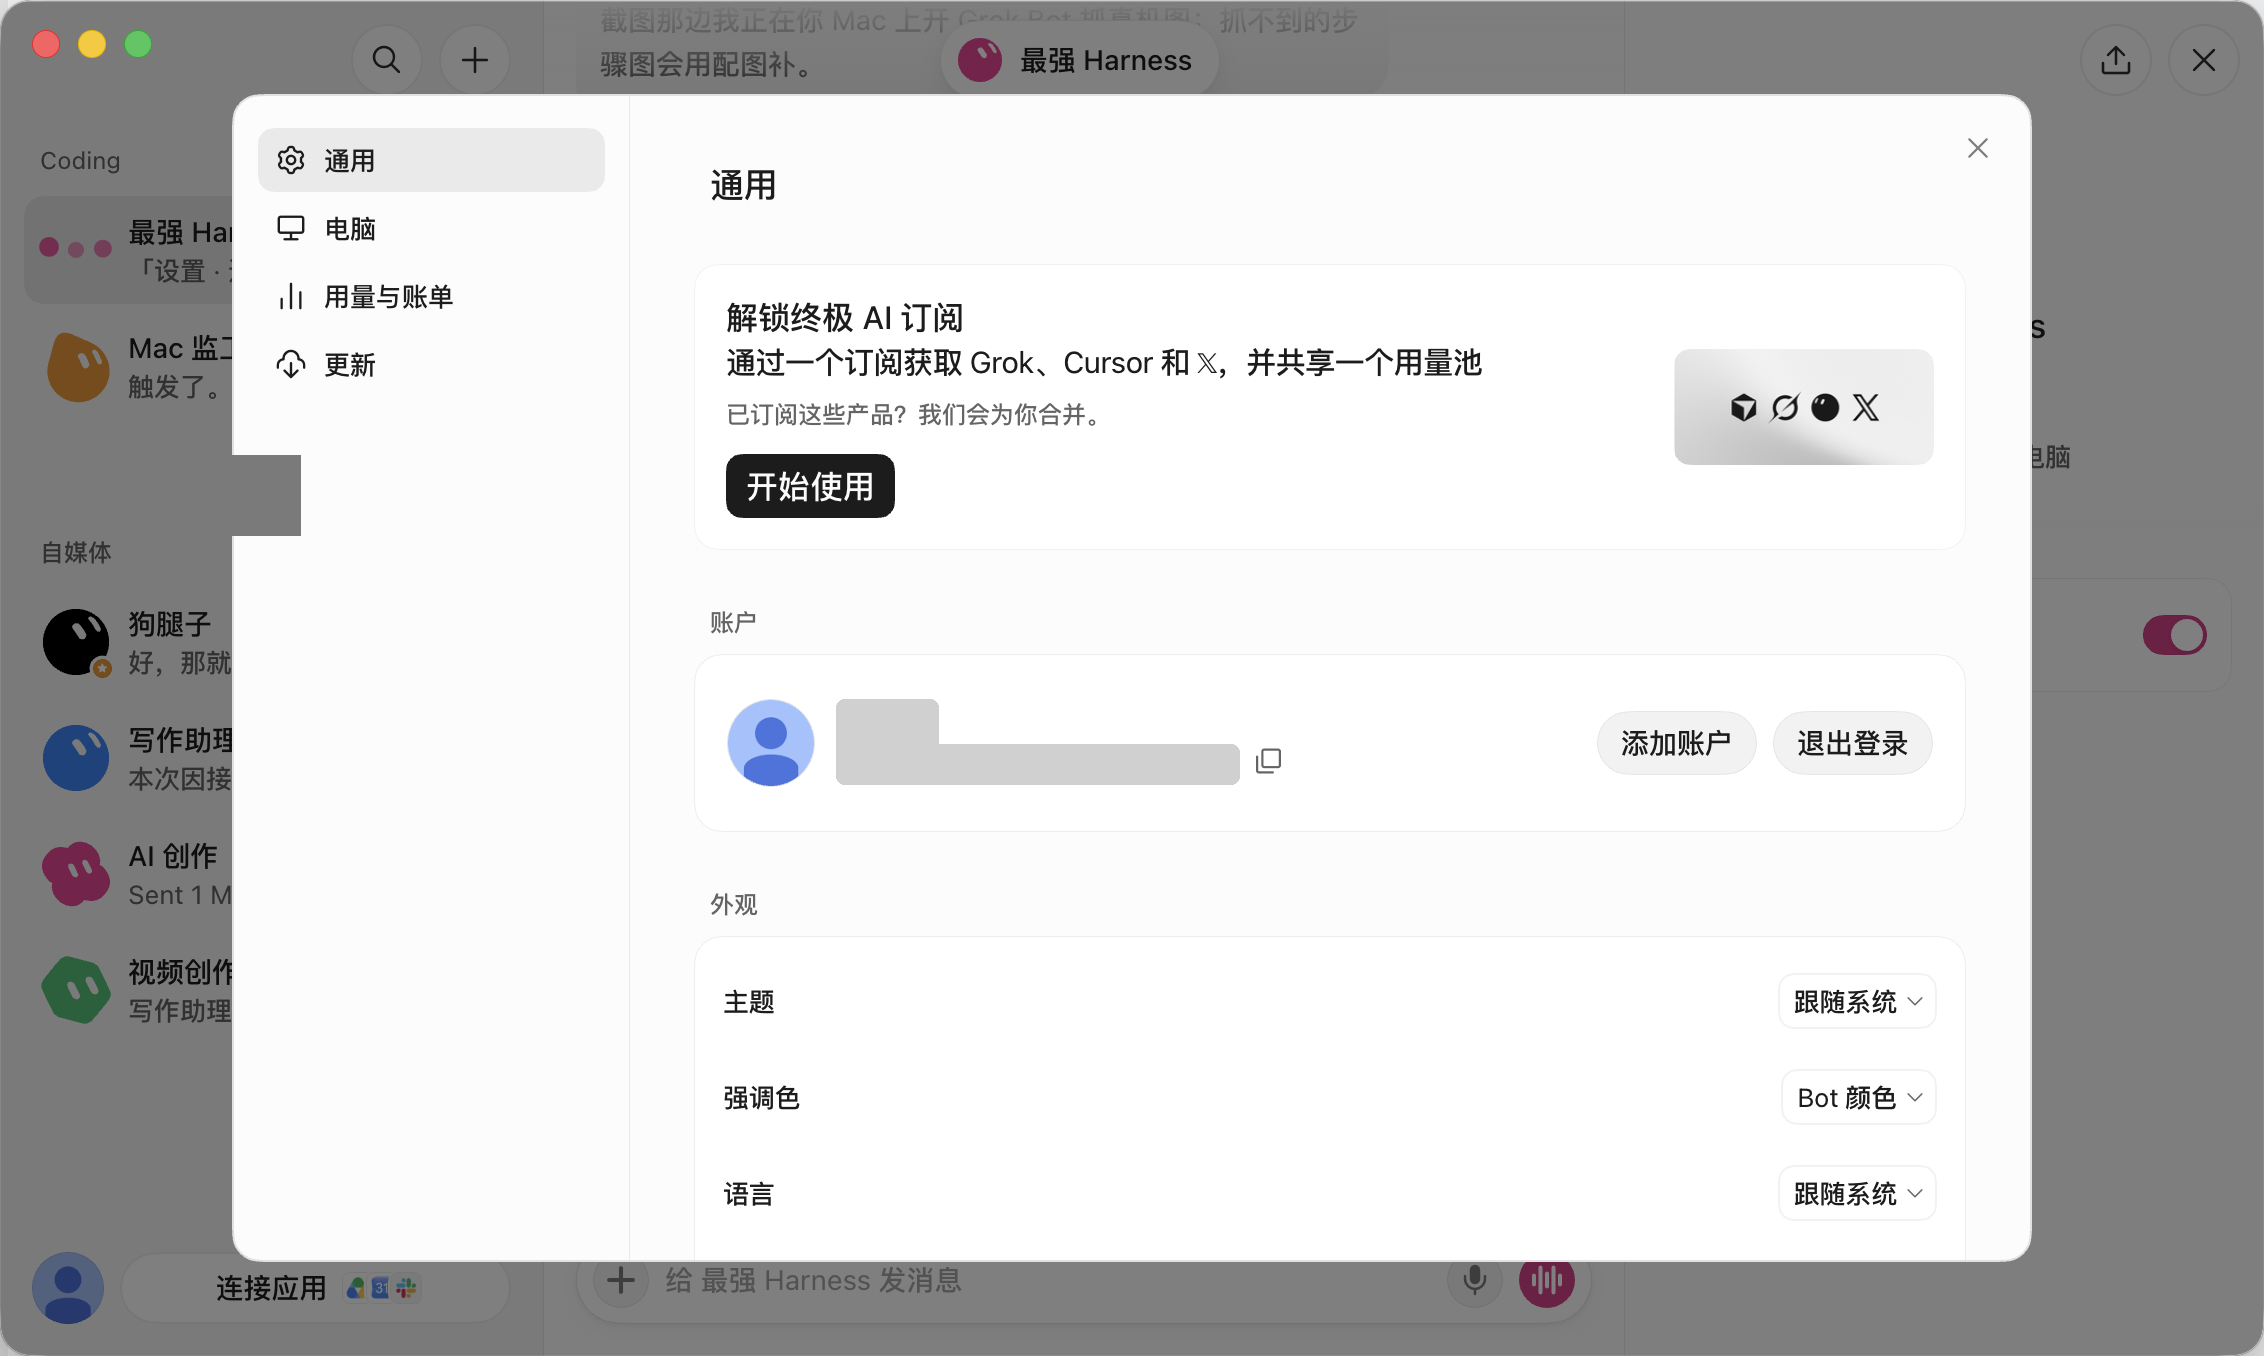This screenshot has height=1356, width=2264.
Task: Click the share icon at top right
Action: point(2116,60)
